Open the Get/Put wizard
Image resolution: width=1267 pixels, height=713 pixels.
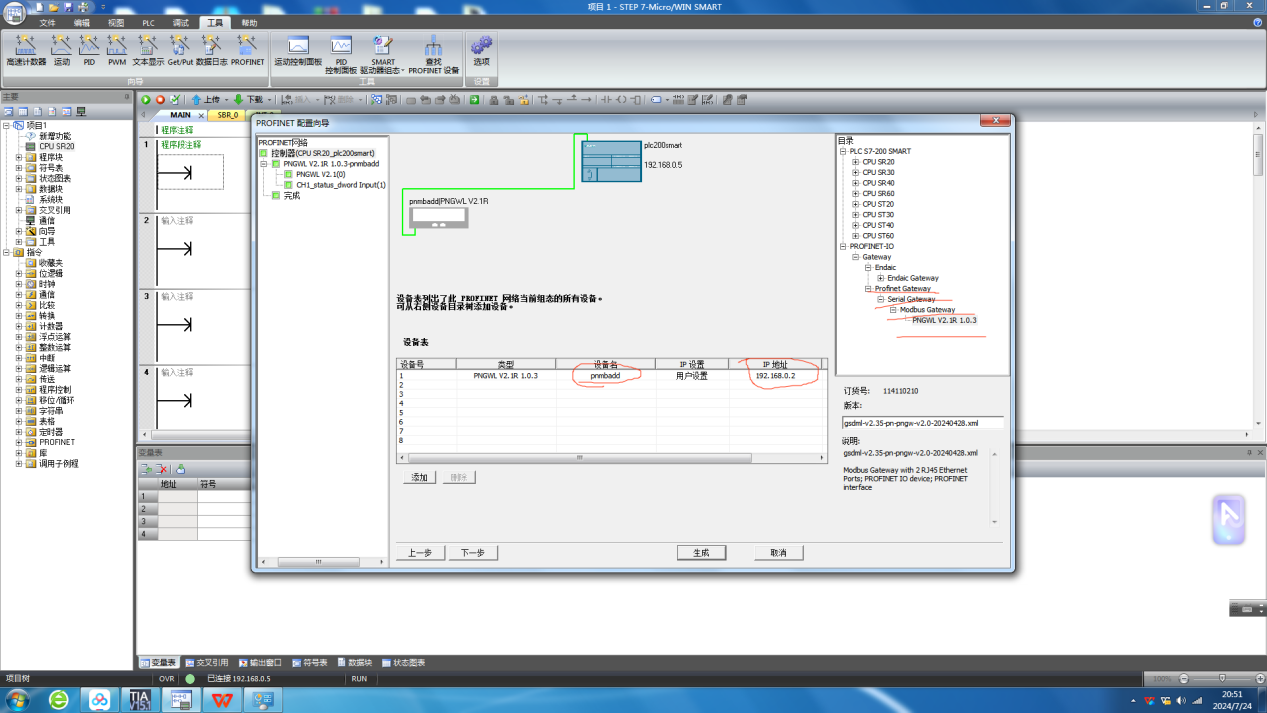pos(180,50)
